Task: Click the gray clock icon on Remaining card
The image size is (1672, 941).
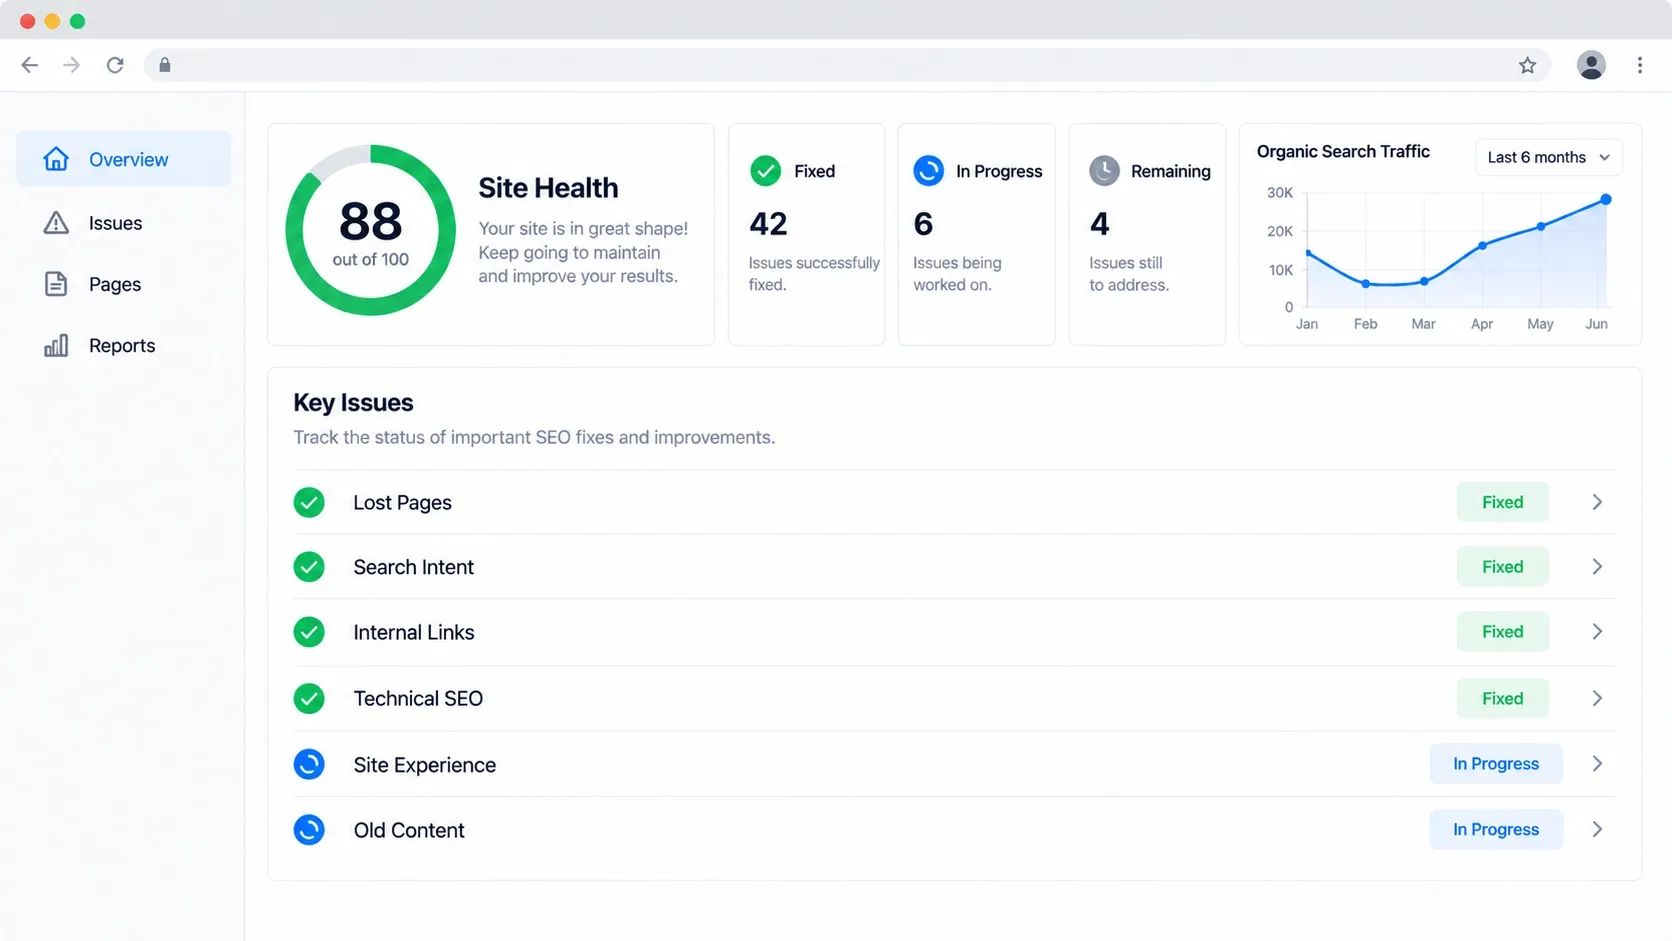Action: [x=1104, y=171]
